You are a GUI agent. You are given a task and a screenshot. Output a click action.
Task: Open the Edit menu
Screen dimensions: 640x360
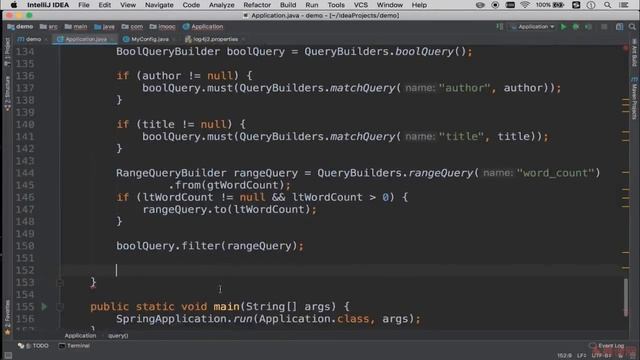tap(104, 5)
